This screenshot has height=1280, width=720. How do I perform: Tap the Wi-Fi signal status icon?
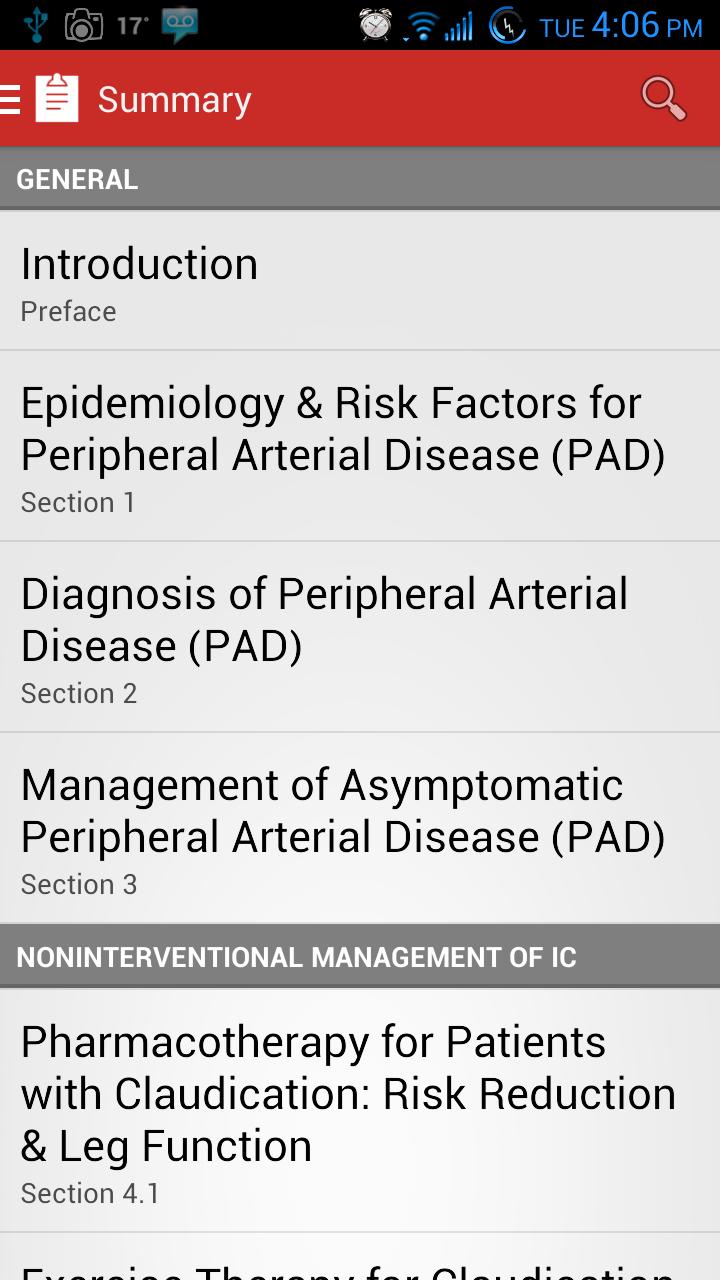(x=422, y=26)
